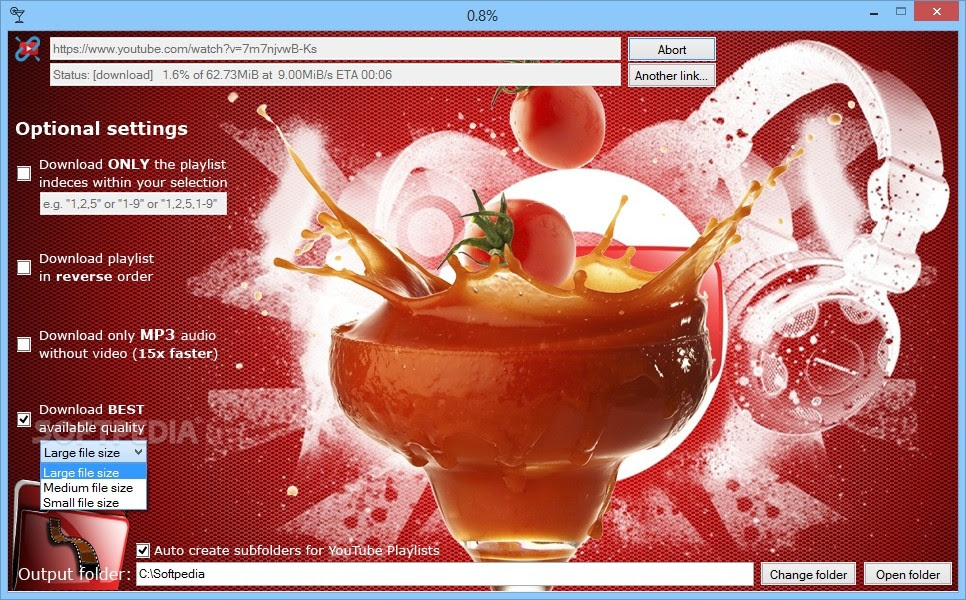Image resolution: width=966 pixels, height=600 pixels.
Task: Click the download Status text line
Action: (335, 75)
